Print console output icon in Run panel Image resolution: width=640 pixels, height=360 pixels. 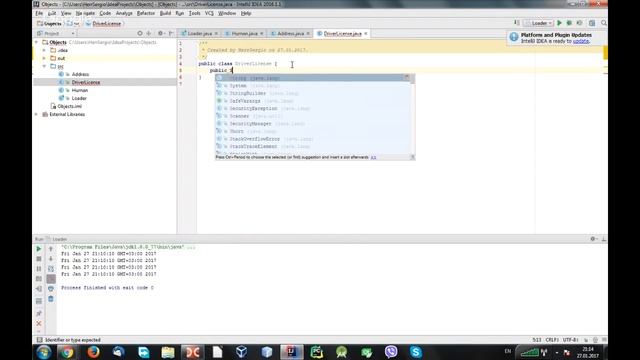click(51, 289)
